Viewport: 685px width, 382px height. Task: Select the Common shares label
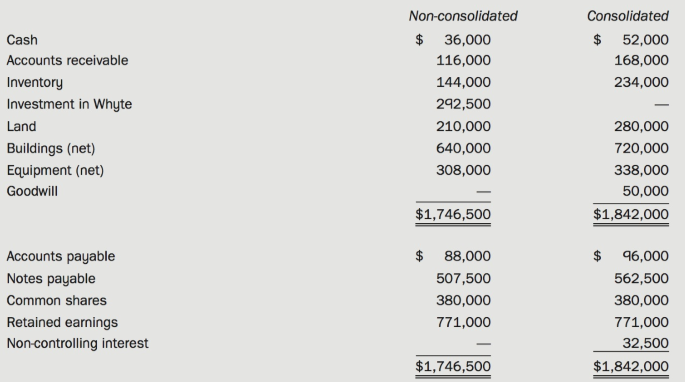(56, 301)
